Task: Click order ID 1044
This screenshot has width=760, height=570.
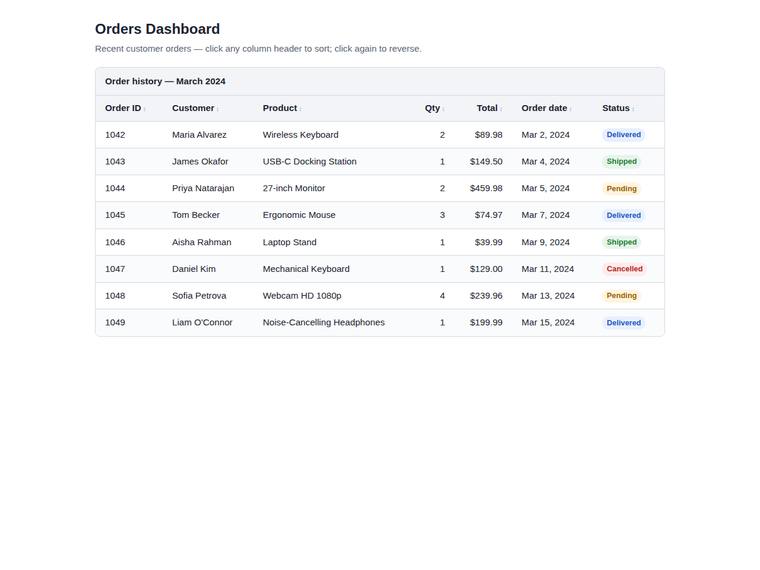Action: (115, 188)
